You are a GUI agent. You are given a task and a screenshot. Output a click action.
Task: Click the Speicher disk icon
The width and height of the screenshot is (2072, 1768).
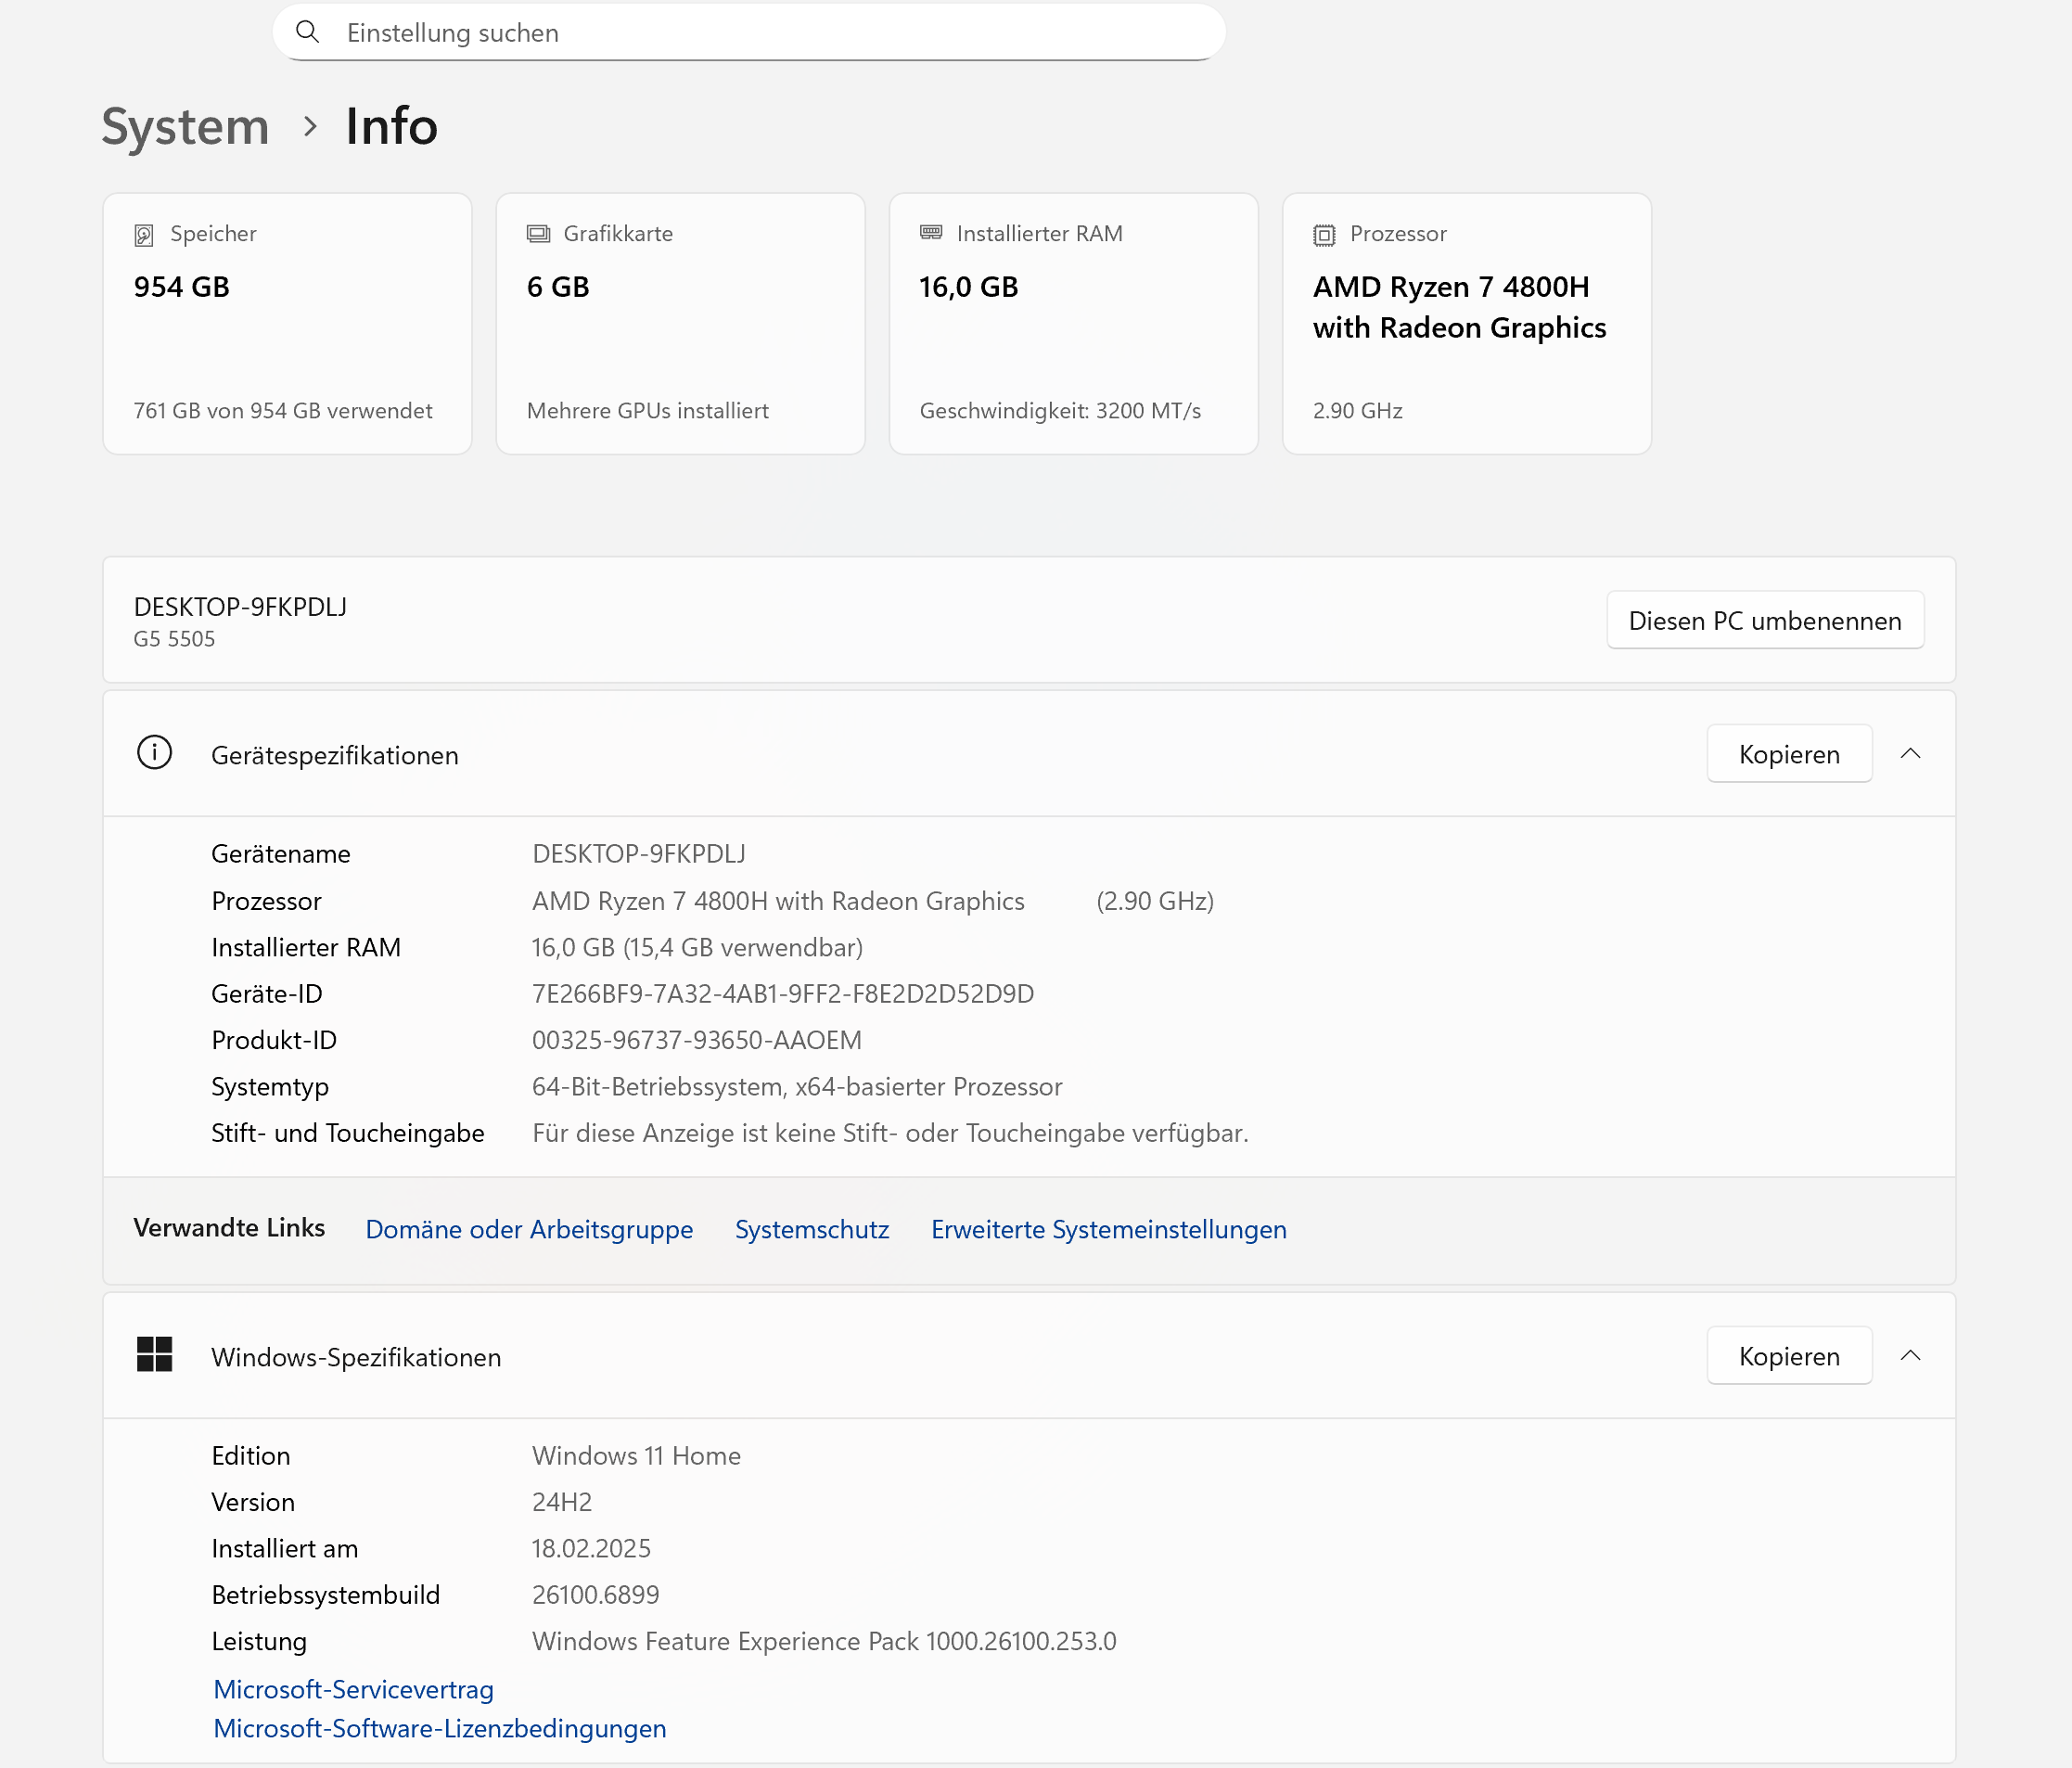click(x=144, y=235)
